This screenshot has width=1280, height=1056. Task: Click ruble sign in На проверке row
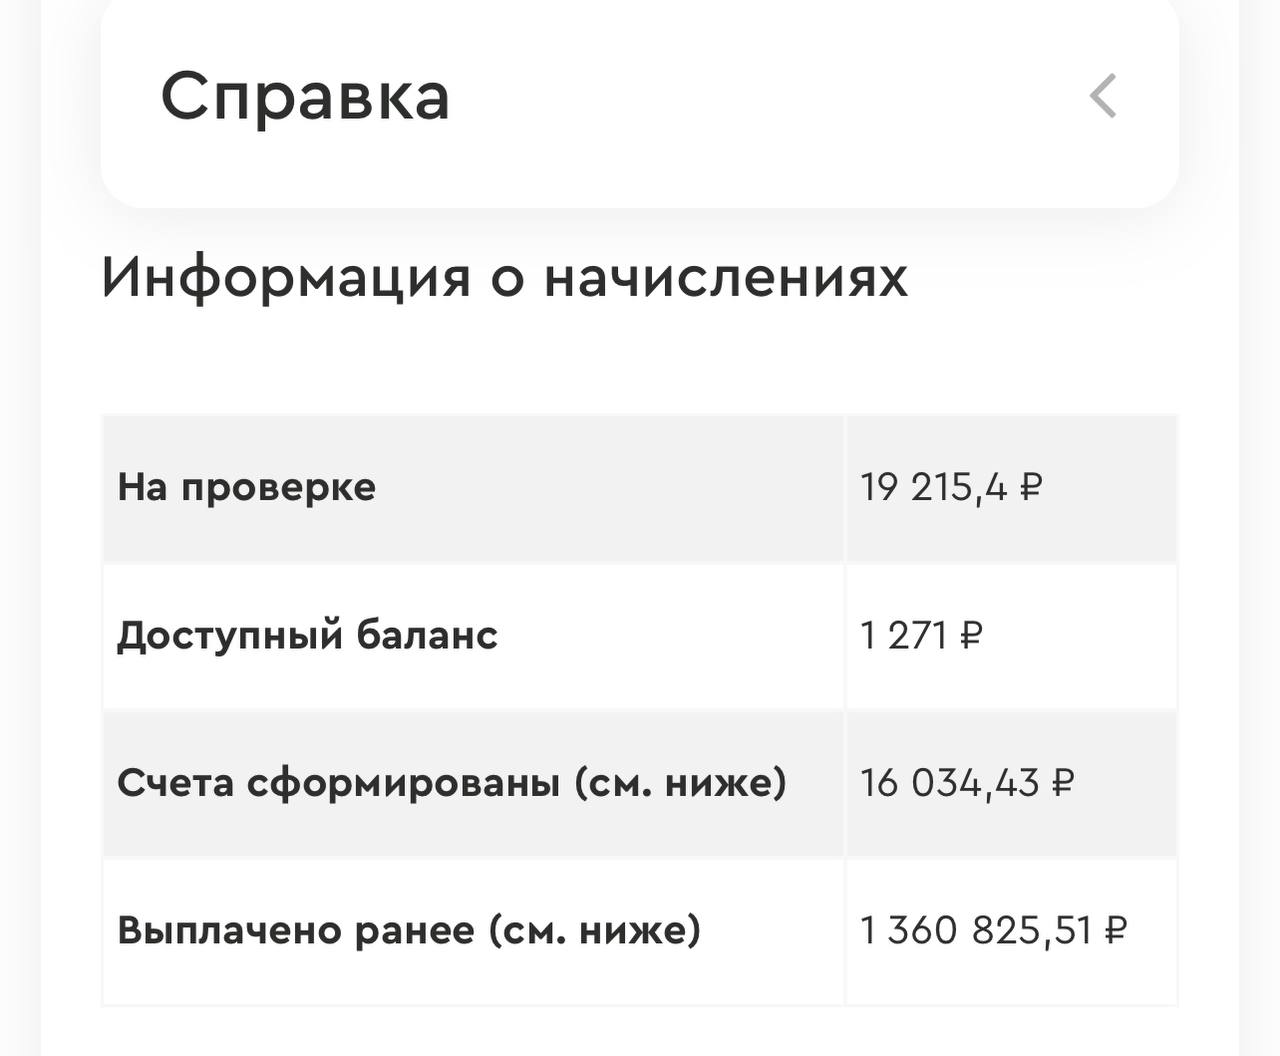coord(1031,488)
